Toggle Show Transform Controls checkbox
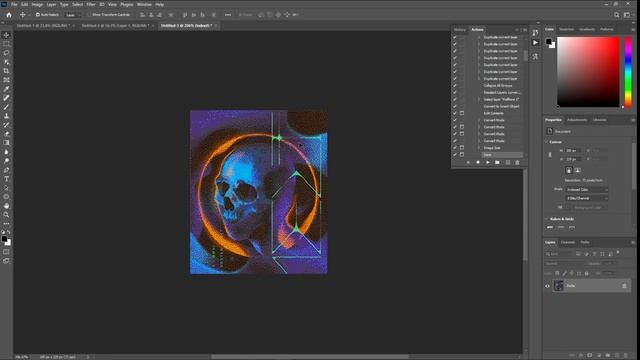The width and height of the screenshot is (640, 360). click(x=89, y=15)
